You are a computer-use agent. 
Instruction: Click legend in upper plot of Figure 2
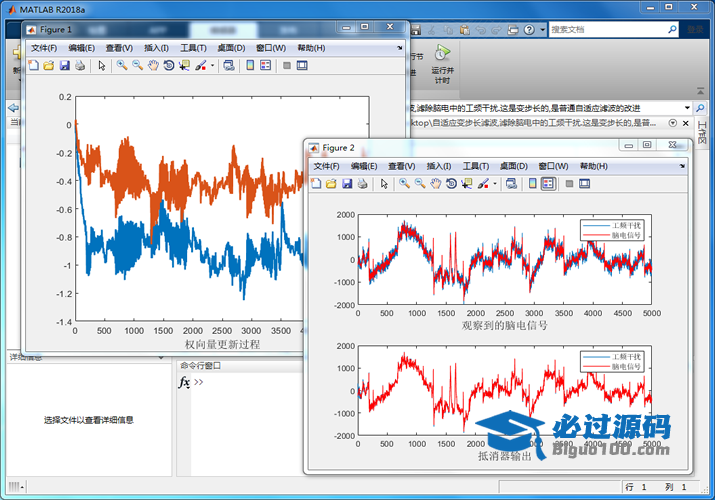(612, 230)
